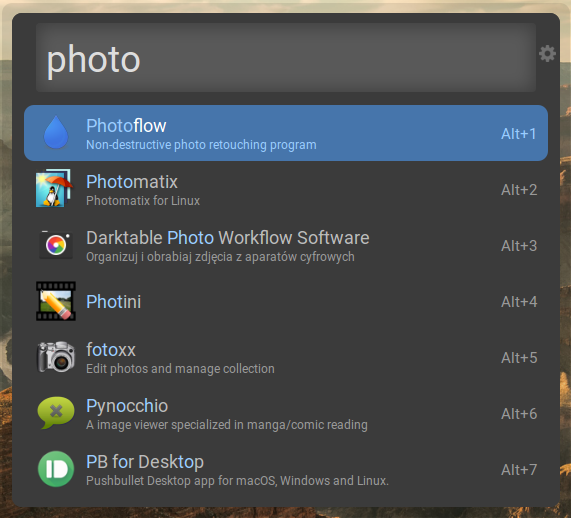Select the fotoxx result title

[x=111, y=350]
